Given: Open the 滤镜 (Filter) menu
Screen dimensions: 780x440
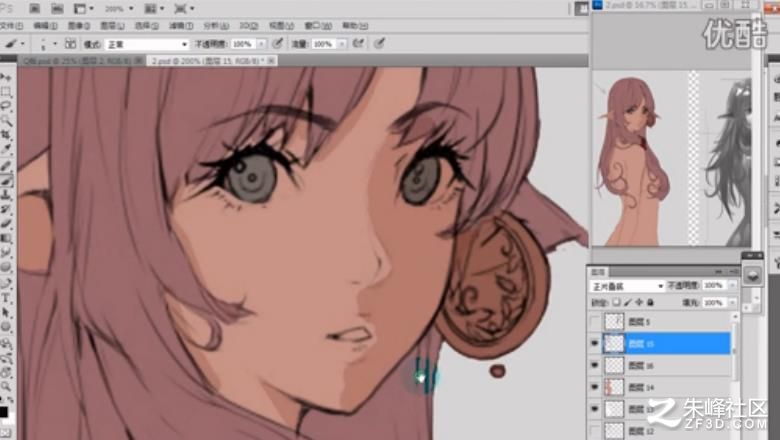Looking at the screenshot, I should coord(181,25).
